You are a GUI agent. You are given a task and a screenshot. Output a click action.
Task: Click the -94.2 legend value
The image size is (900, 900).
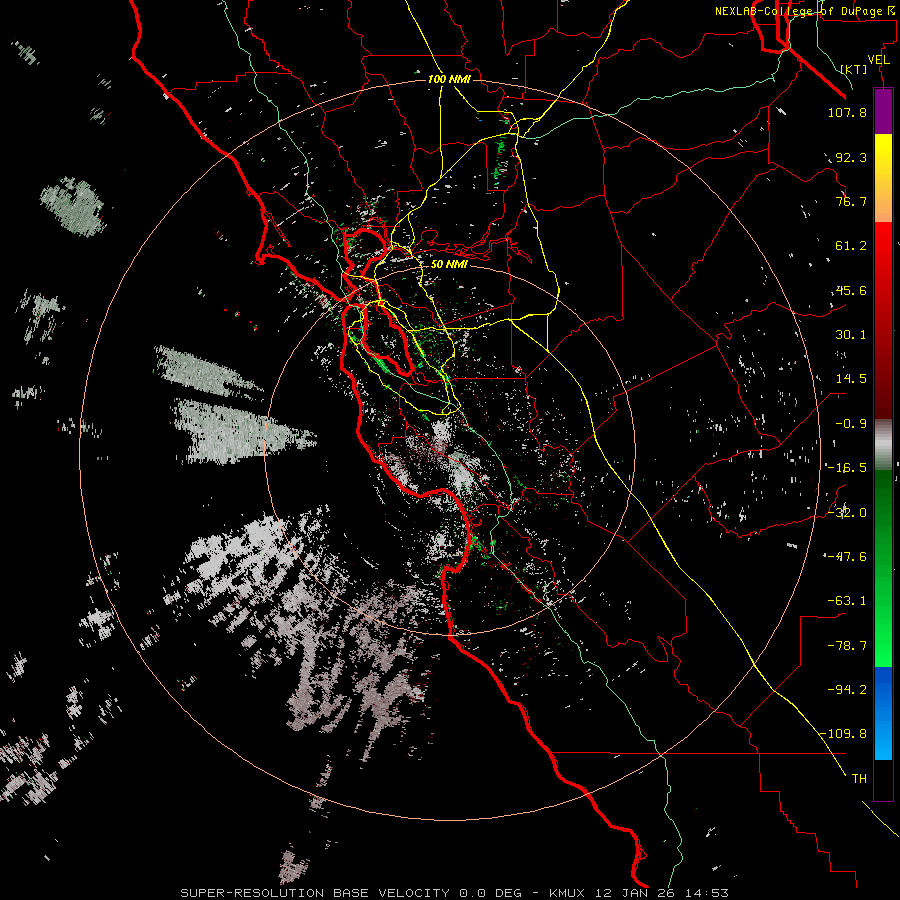coord(847,689)
